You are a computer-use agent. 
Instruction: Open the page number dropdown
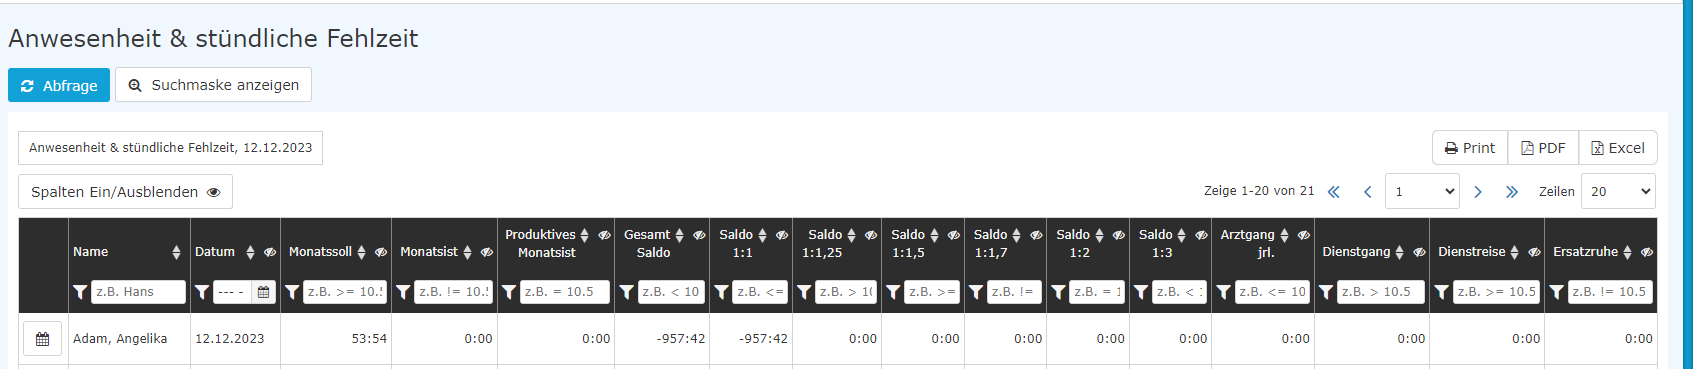tap(1422, 191)
